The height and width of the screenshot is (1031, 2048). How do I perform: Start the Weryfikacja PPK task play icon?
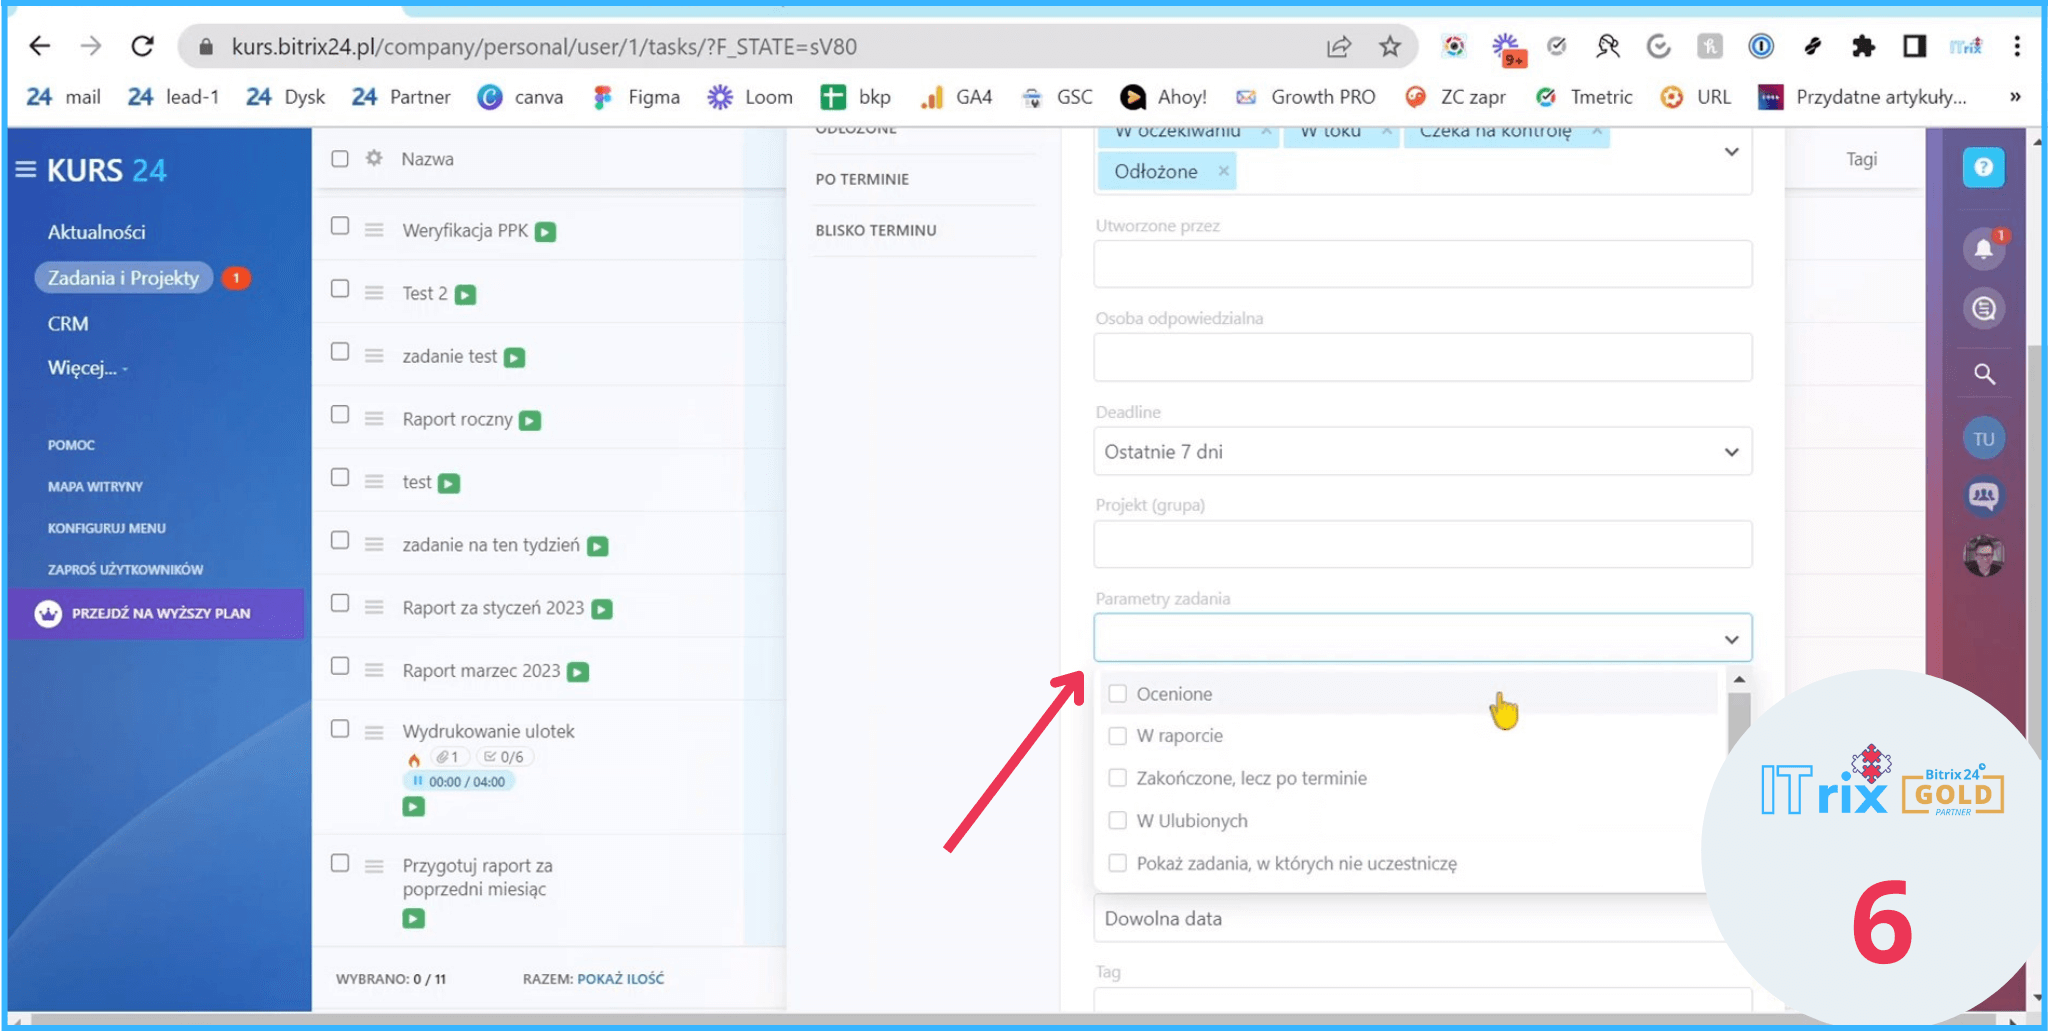(x=545, y=232)
